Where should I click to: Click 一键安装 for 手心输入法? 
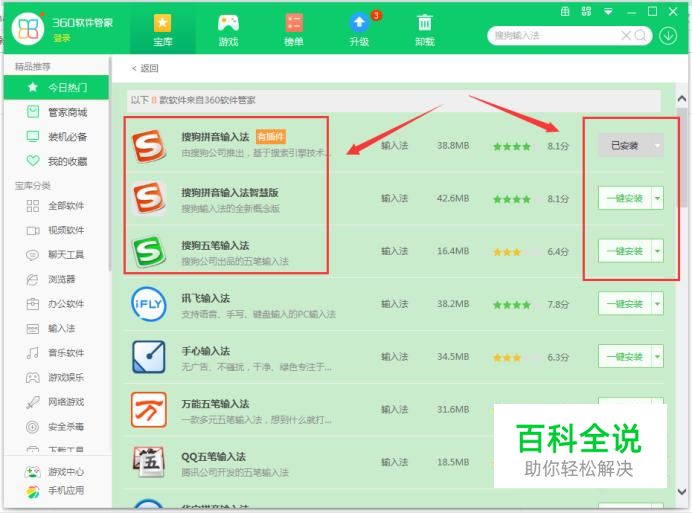point(624,357)
